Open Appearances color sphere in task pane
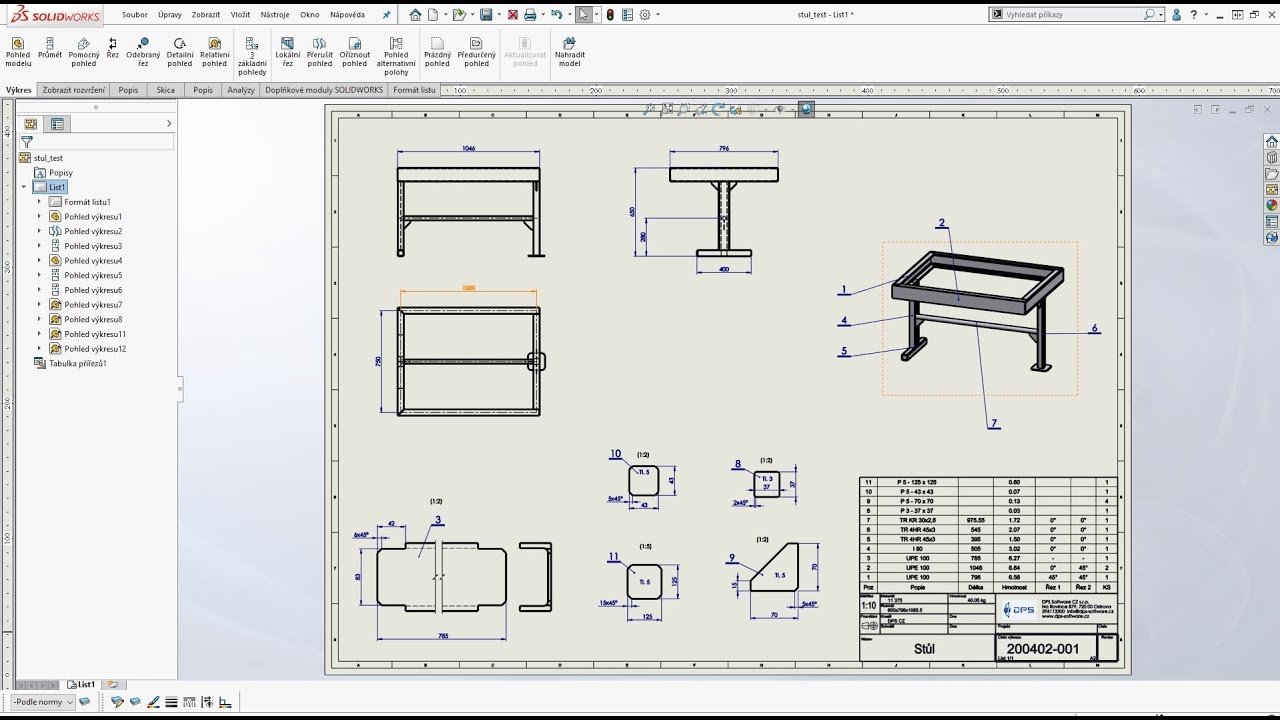Screen dimensions: 1280x720 click(x=1272, y=205)
